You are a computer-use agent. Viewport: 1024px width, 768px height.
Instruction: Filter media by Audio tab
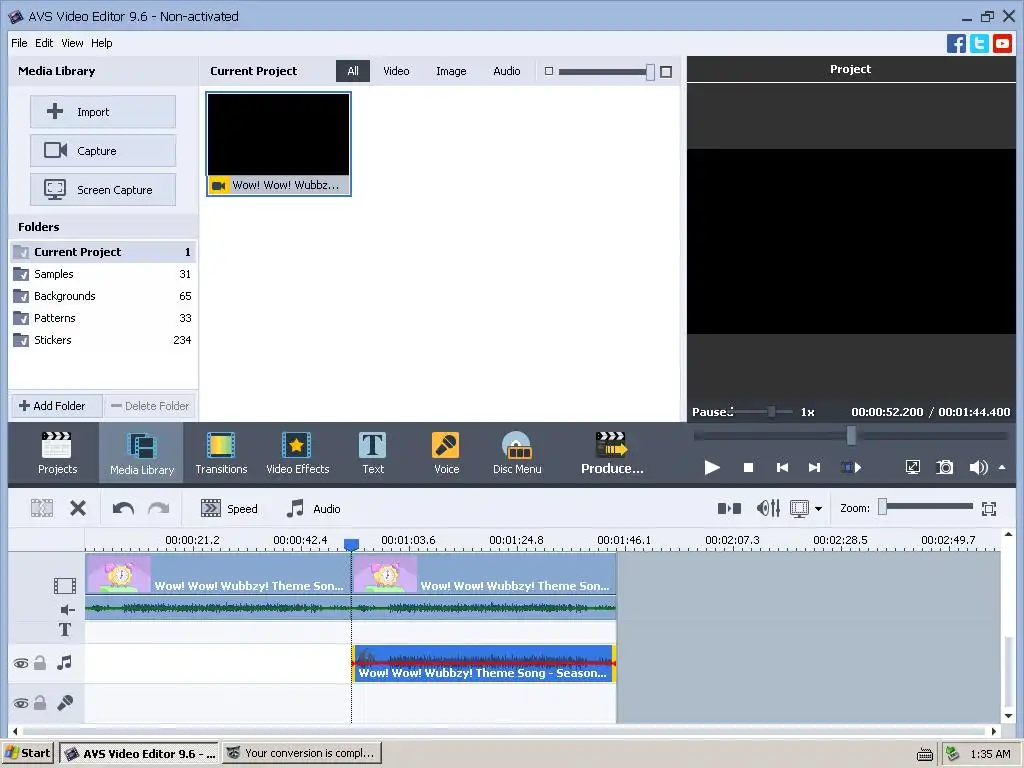pyautogui.click(x=506, y=71)
